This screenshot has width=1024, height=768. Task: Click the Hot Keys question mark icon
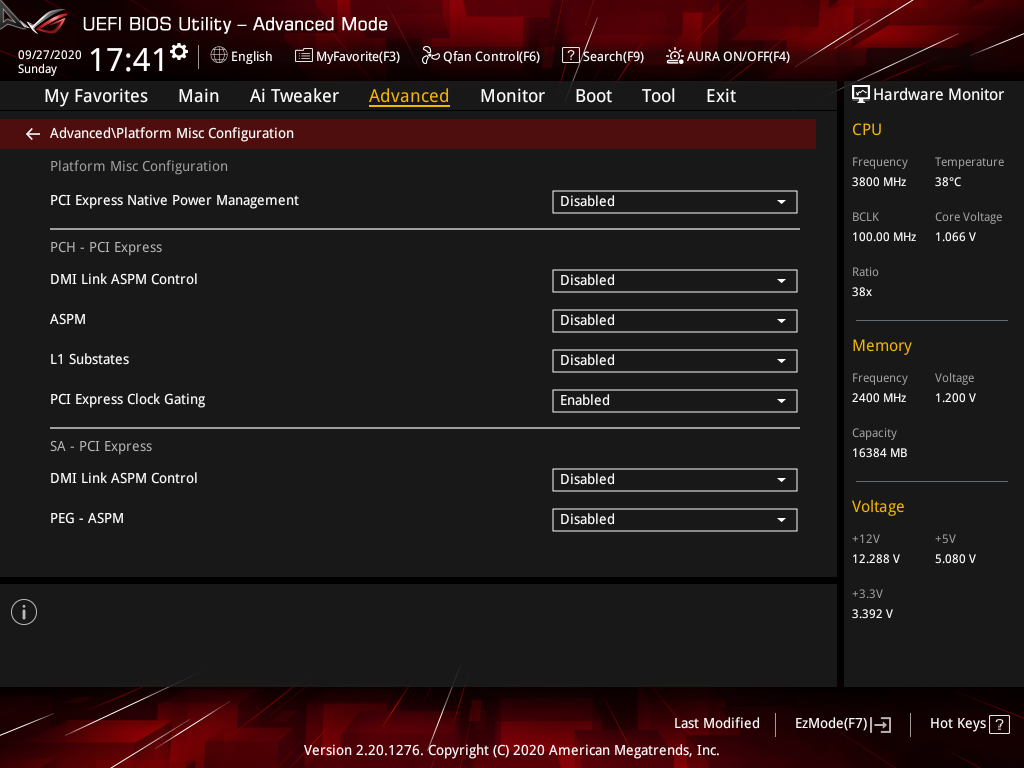(x=999, y=724)
